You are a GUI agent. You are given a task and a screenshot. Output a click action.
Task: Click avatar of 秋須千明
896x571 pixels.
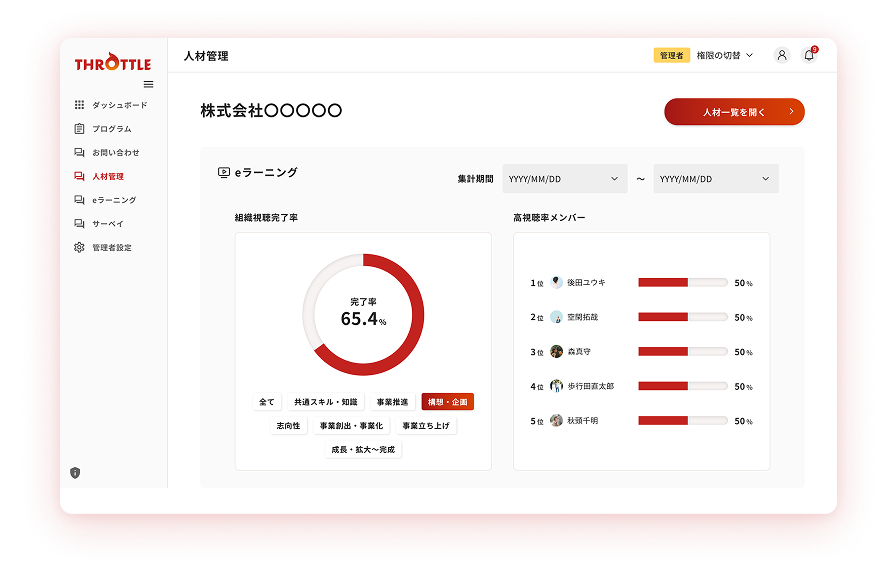[556, 421]
